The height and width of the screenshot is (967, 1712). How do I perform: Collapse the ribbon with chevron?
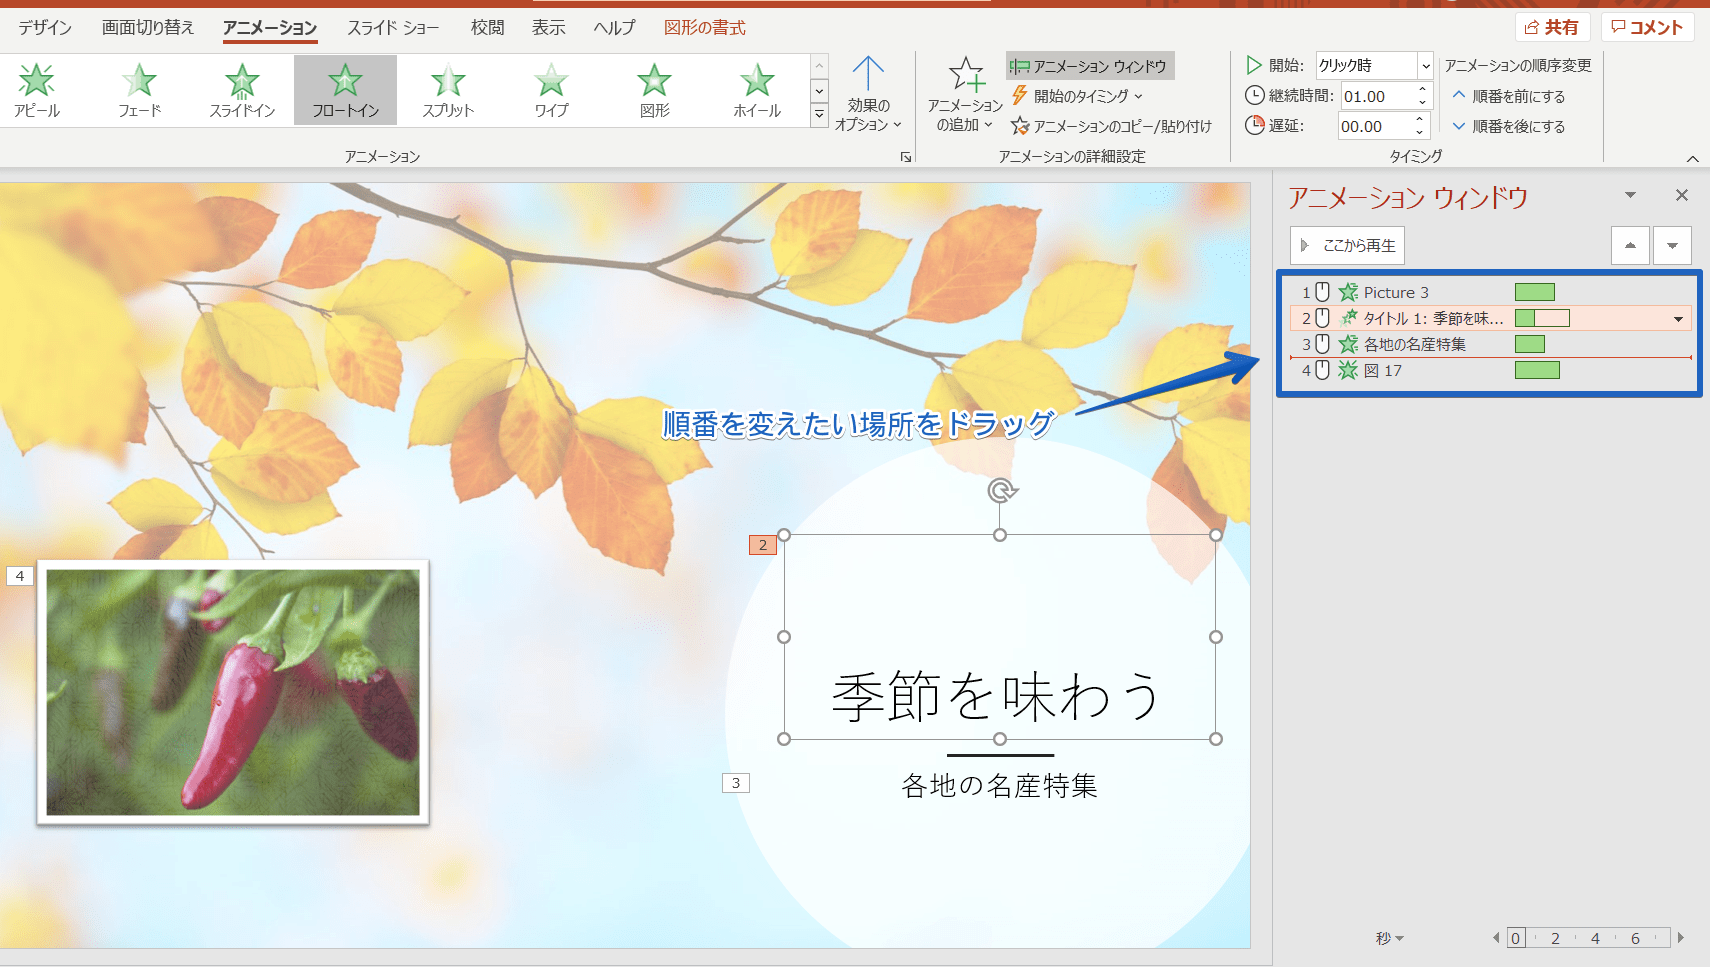1692,158
